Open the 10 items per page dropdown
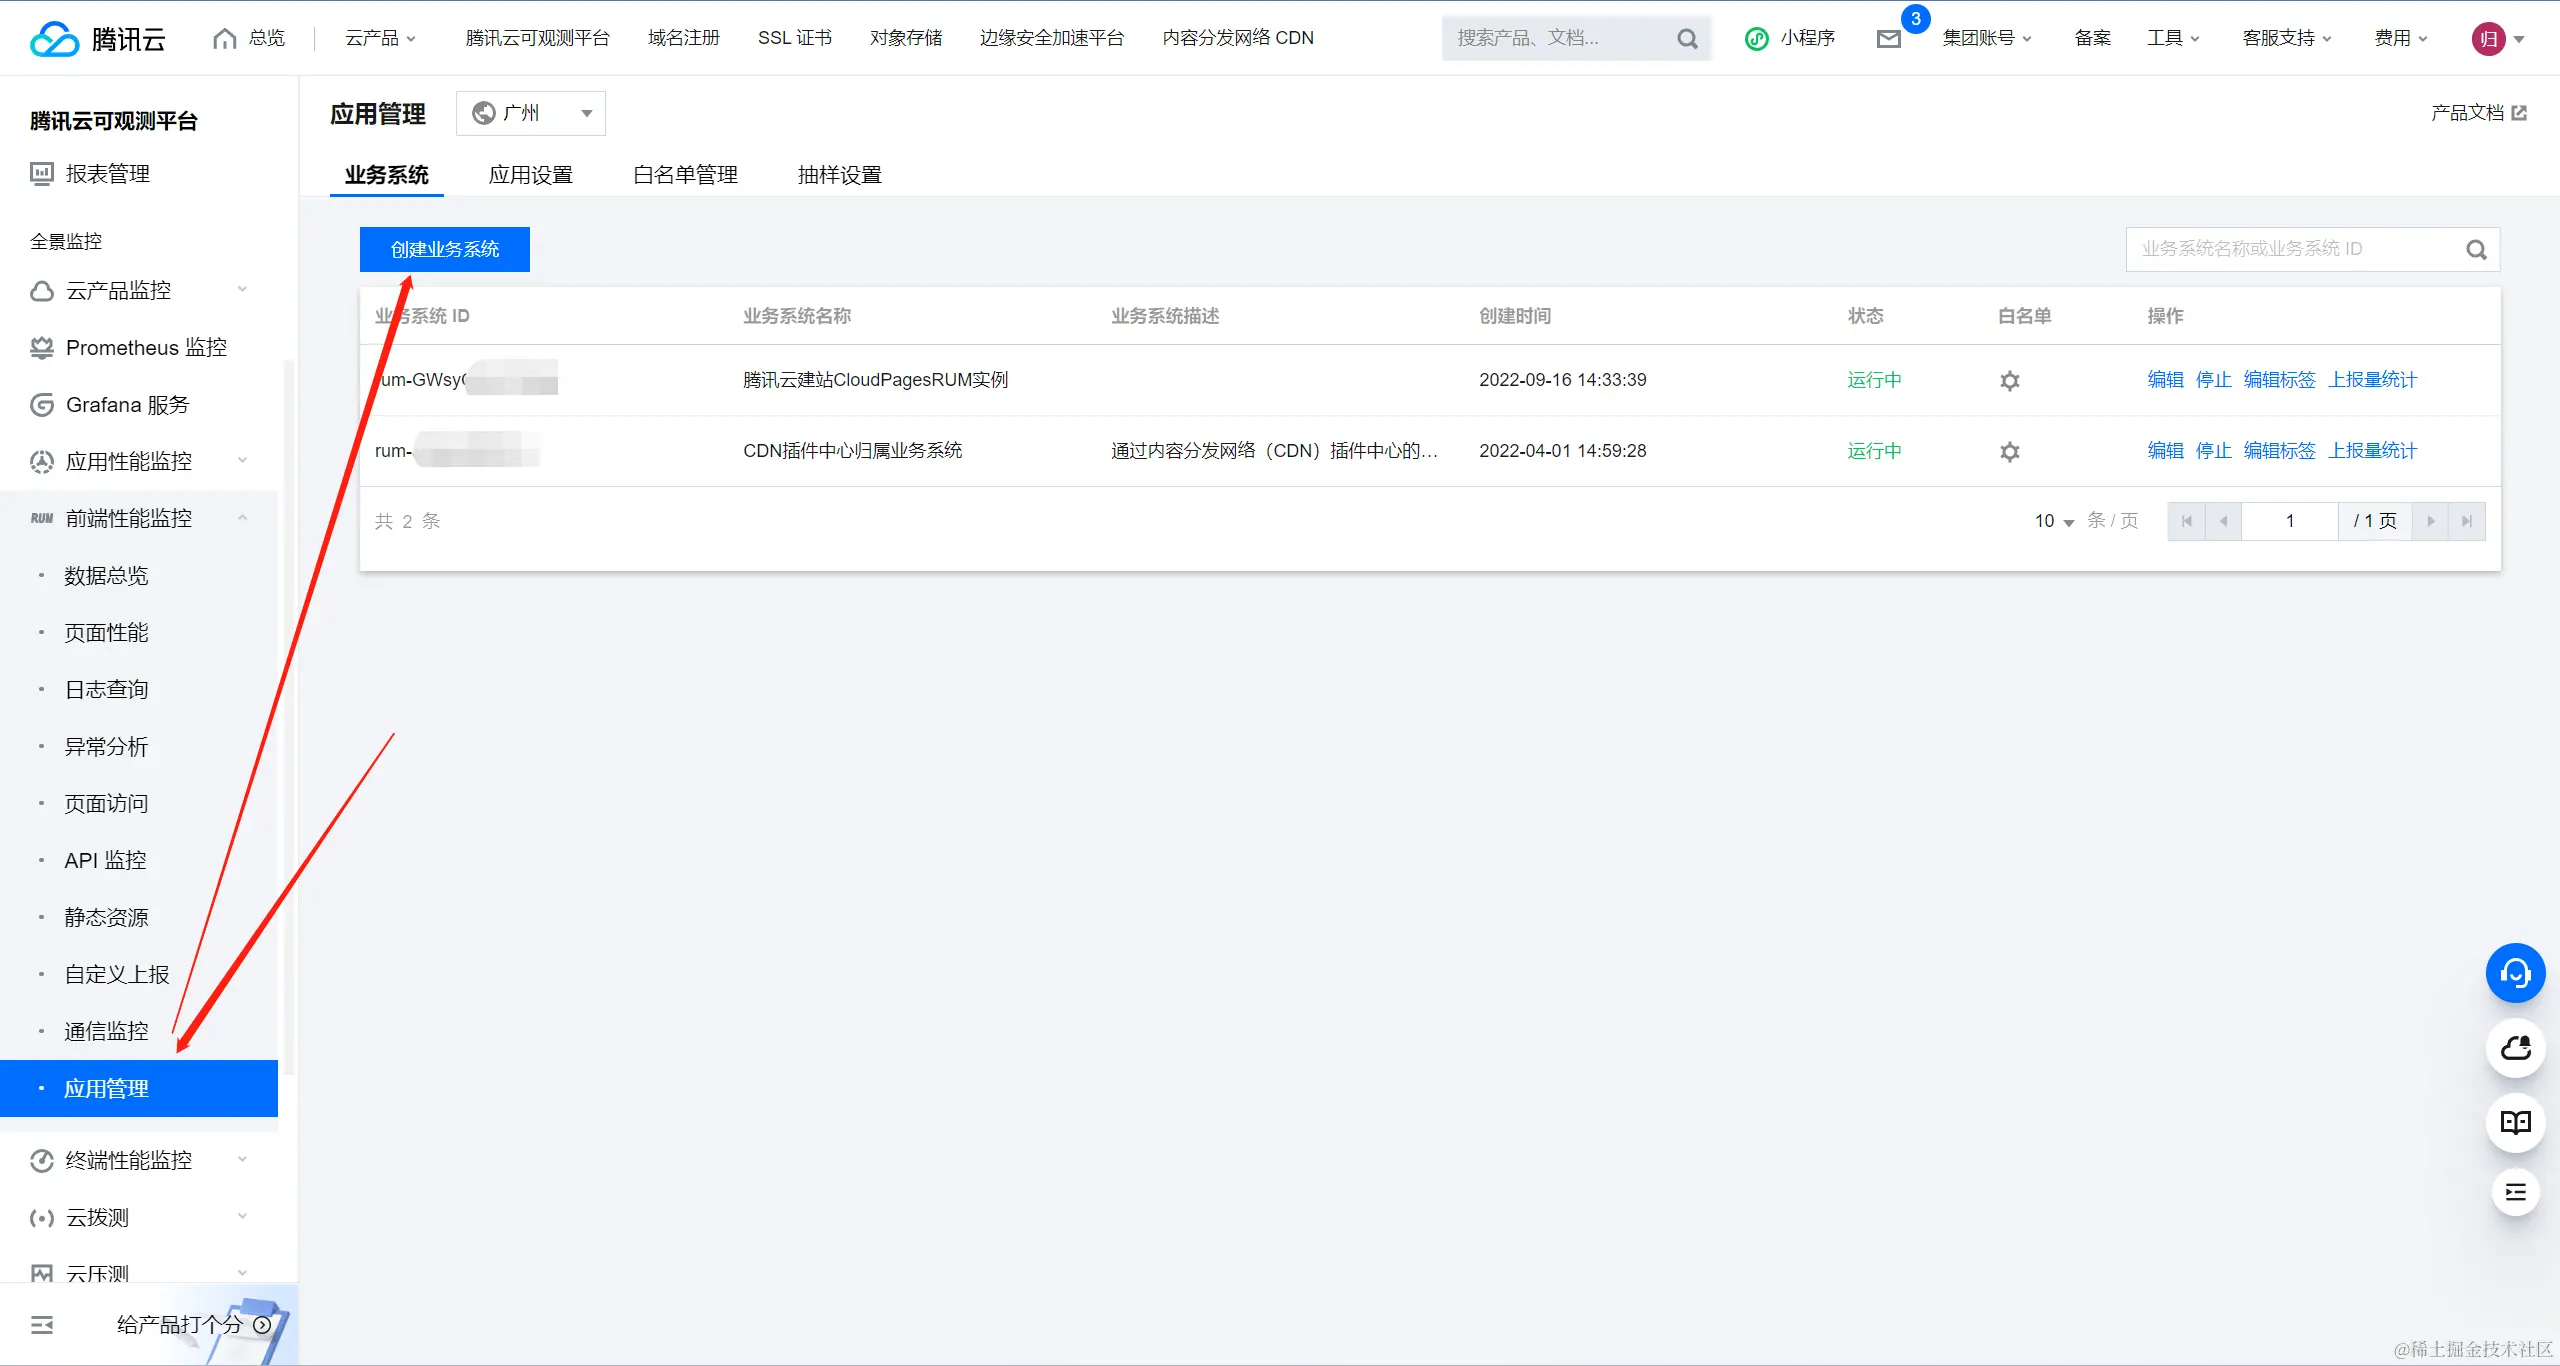 click(x=2051, y=520)
